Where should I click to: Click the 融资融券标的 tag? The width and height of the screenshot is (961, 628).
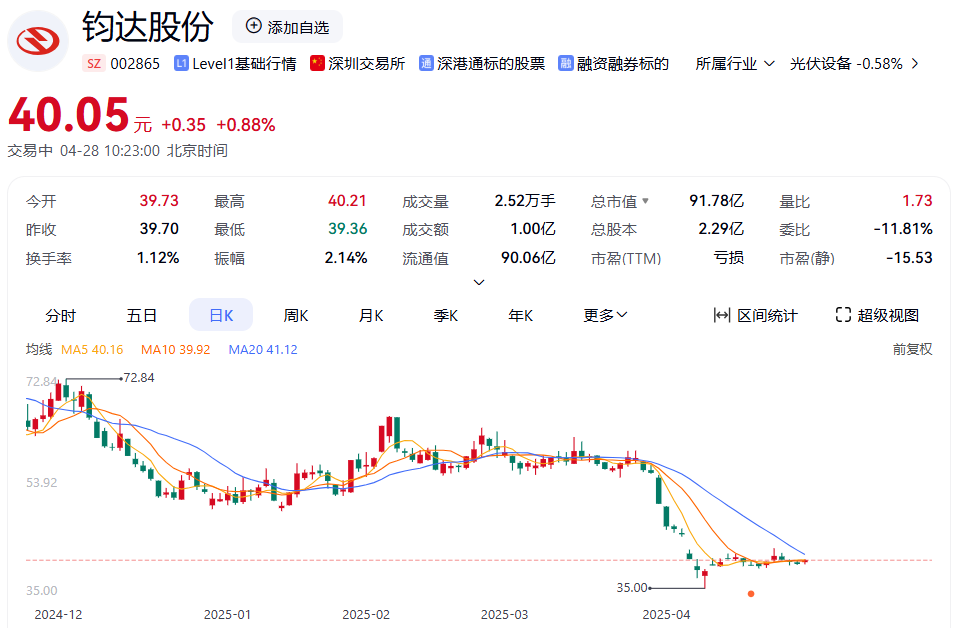[x=613, y=64]
